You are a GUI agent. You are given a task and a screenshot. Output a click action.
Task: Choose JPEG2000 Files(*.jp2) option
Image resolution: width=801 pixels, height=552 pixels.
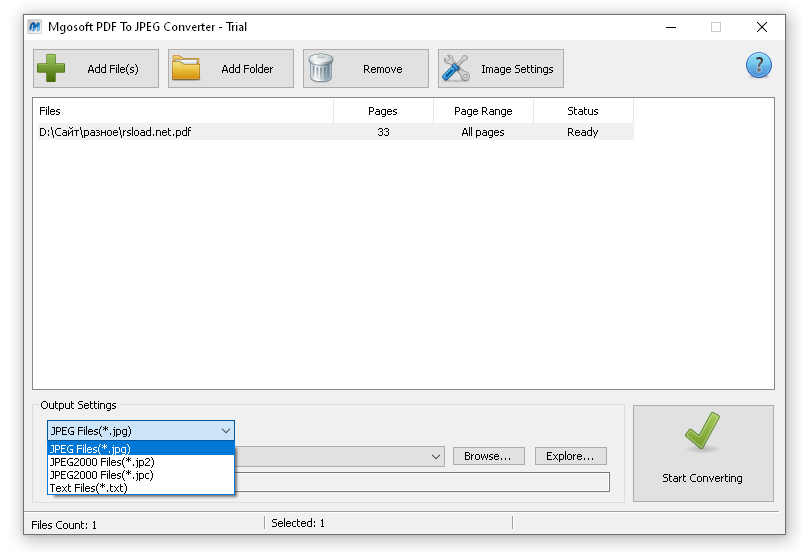click(x=141, y=462)
